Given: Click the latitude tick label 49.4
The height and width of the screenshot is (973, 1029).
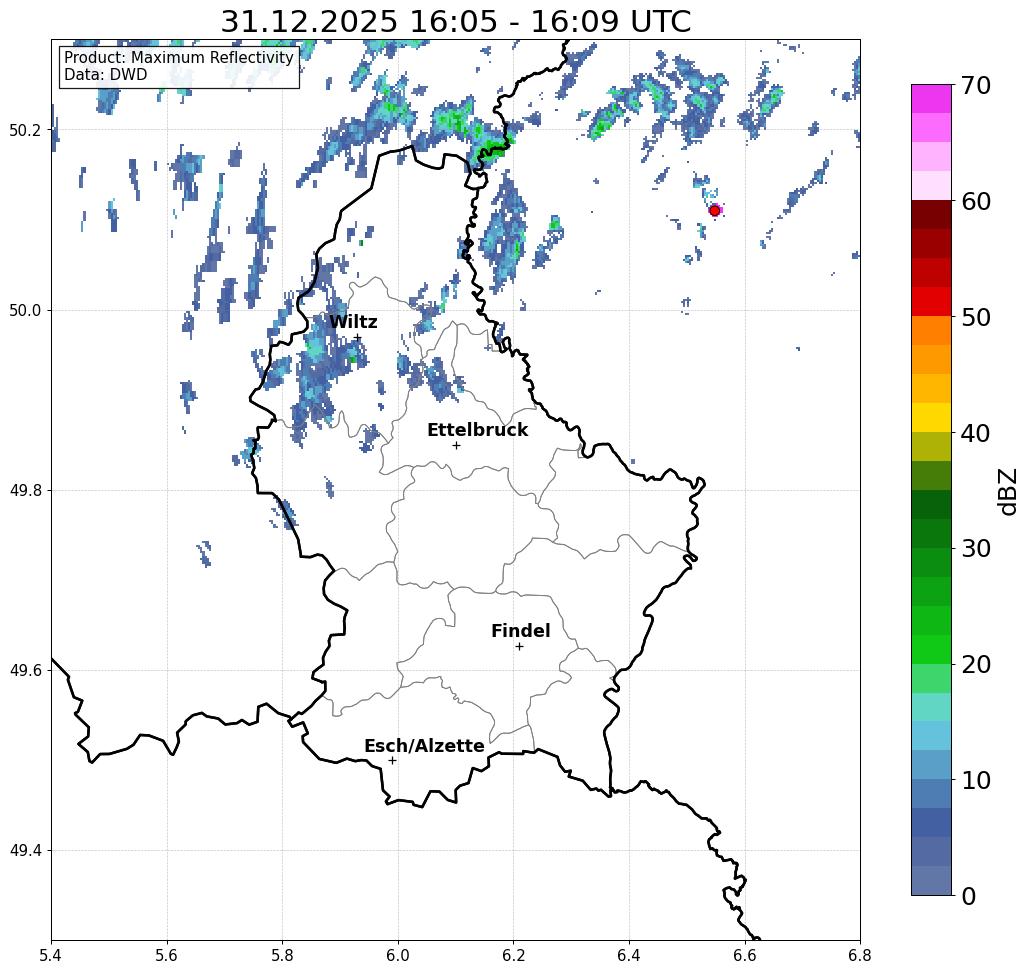Looking at the screenshot, I should tap(25, 851).
